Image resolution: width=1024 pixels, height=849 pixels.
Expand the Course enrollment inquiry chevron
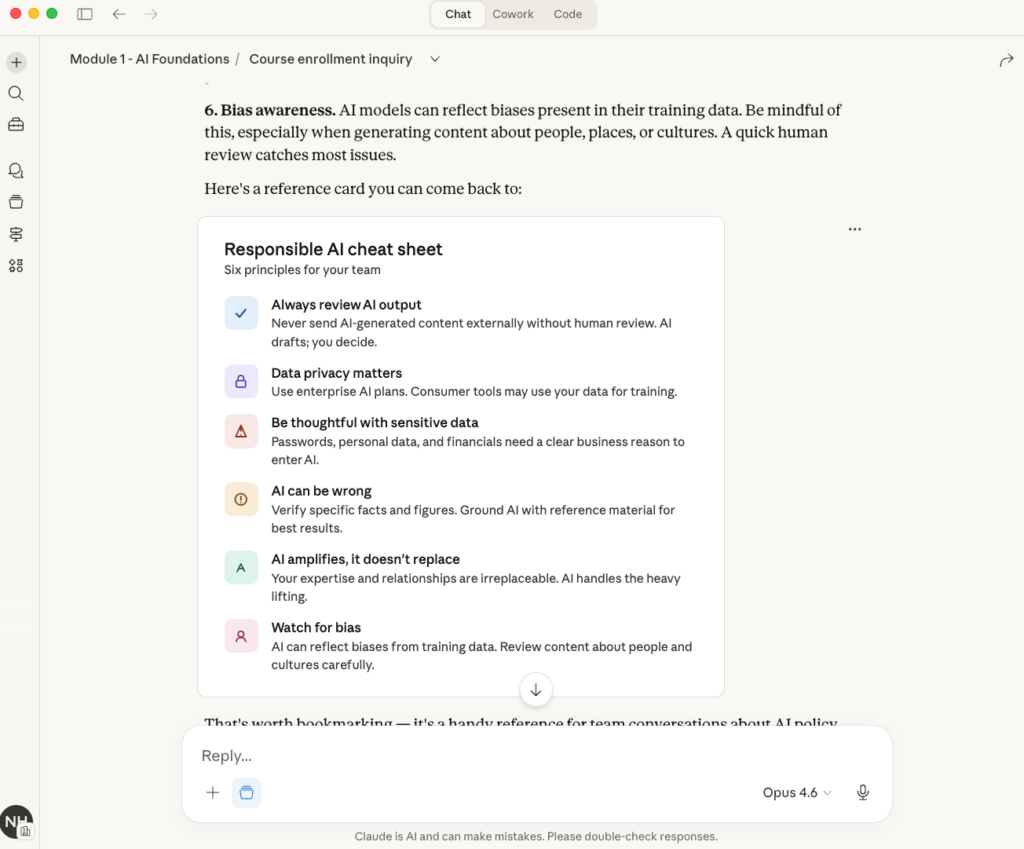[435, 59]
